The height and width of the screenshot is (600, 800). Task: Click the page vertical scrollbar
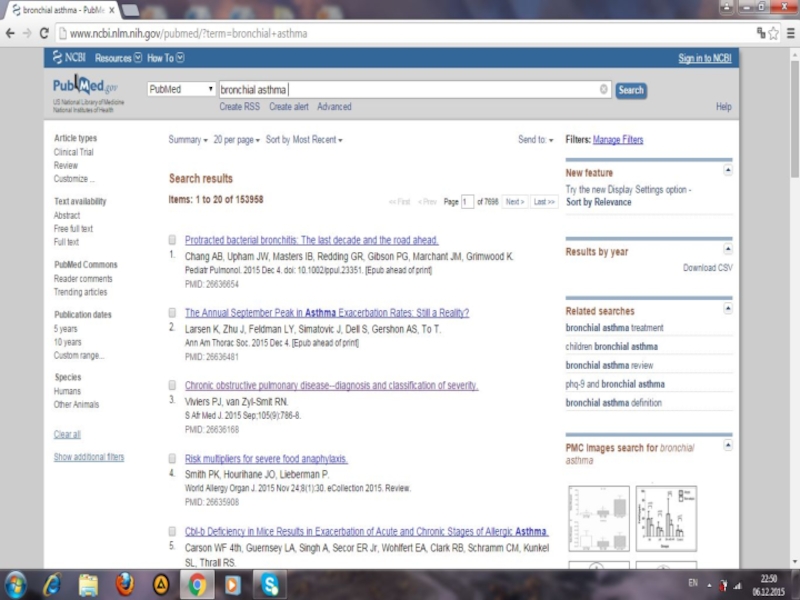coord(794,118)
